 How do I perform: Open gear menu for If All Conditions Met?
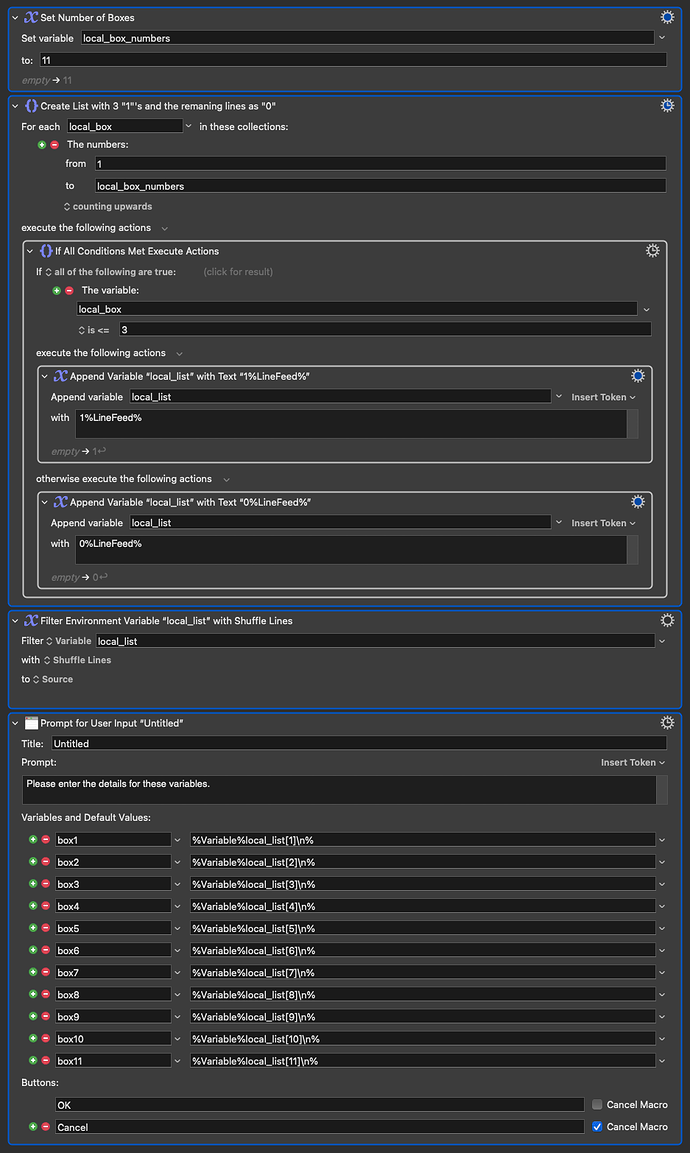coord(652,250)
